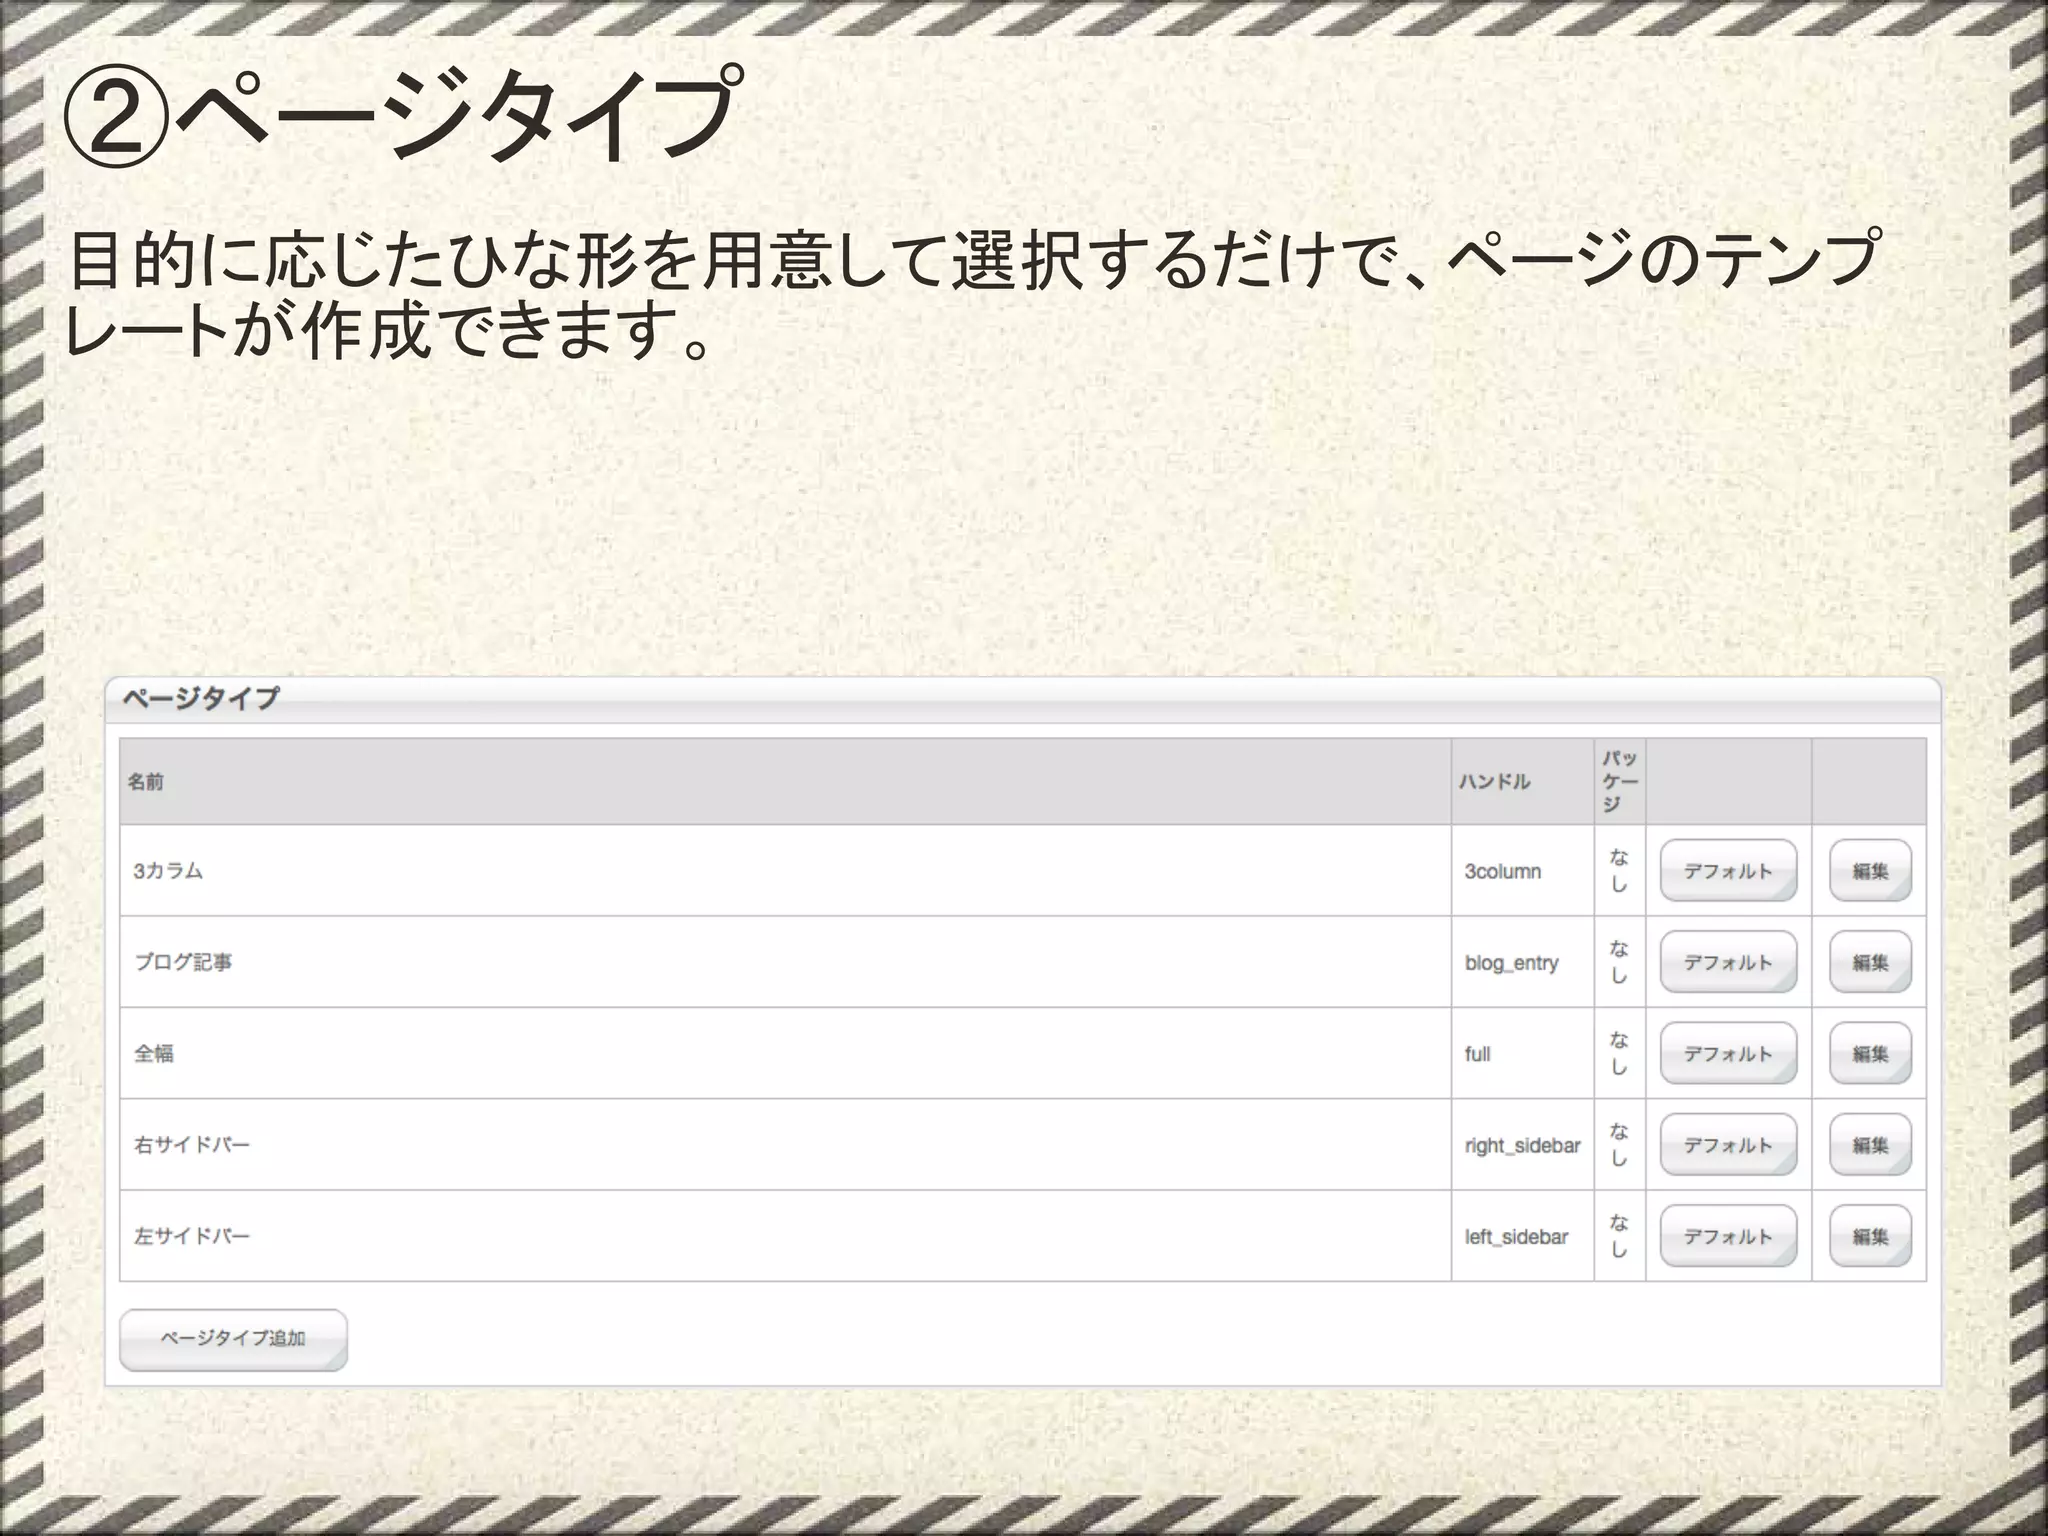Viewport: 2048px width, 1536px height.
Task: Click the なし package cell for full
Action: (x=1620, y=1054)
